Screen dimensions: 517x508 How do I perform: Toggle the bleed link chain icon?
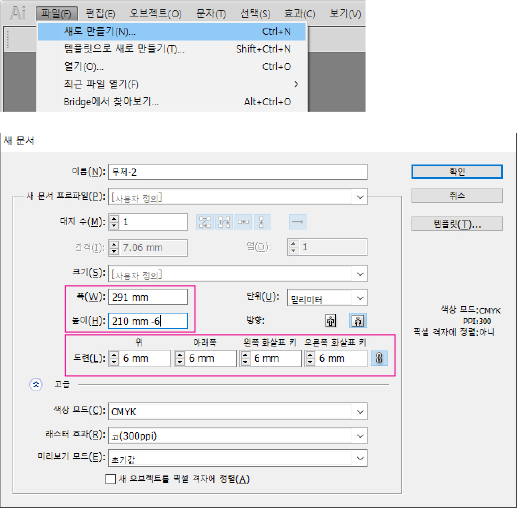click(379, 358)
